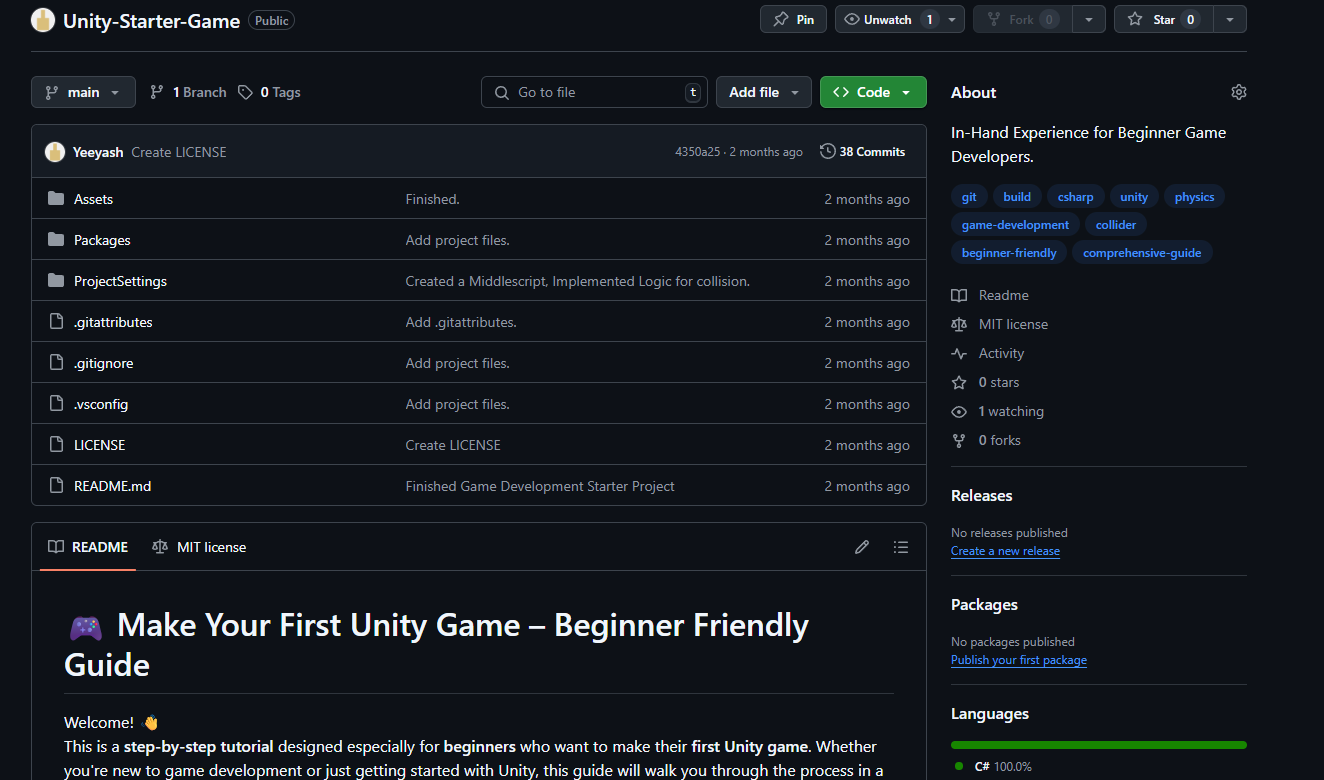Open the Fork options dropdown arrow
Screen dimensions: 1324x780
click(1090, 19)
